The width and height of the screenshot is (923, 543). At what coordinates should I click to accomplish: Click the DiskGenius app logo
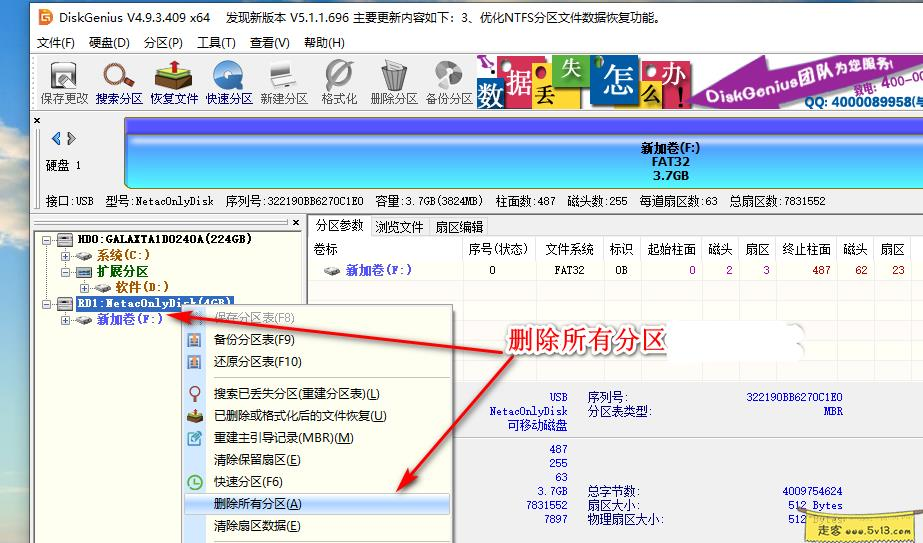[45, 17]
